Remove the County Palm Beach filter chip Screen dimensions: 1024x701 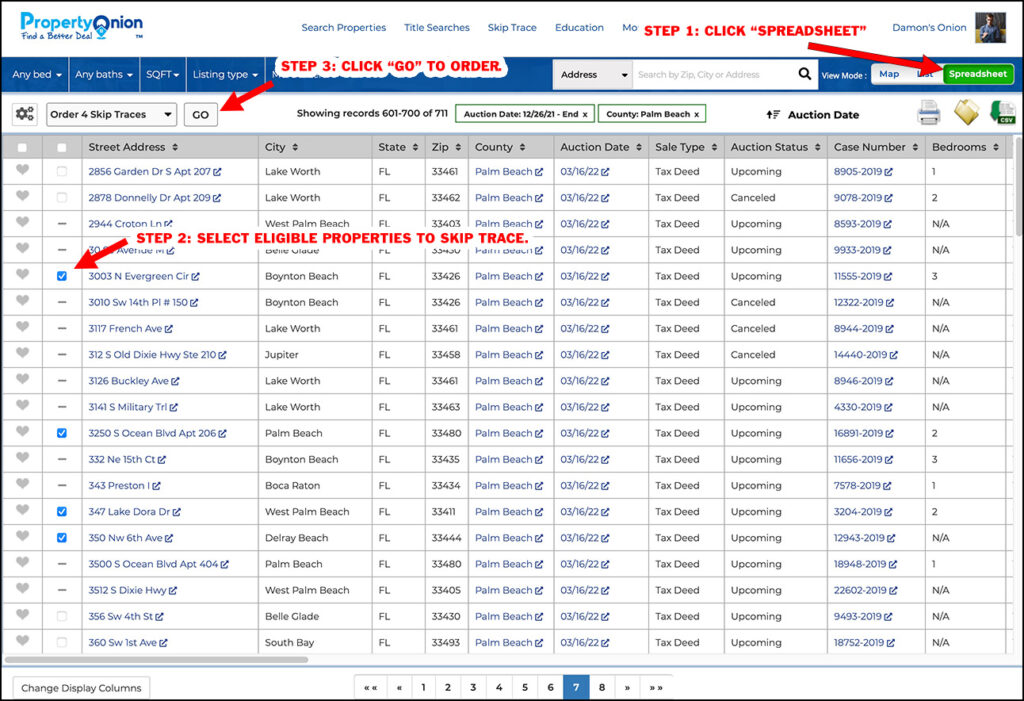pyautogui.click(x=696, y=114)
